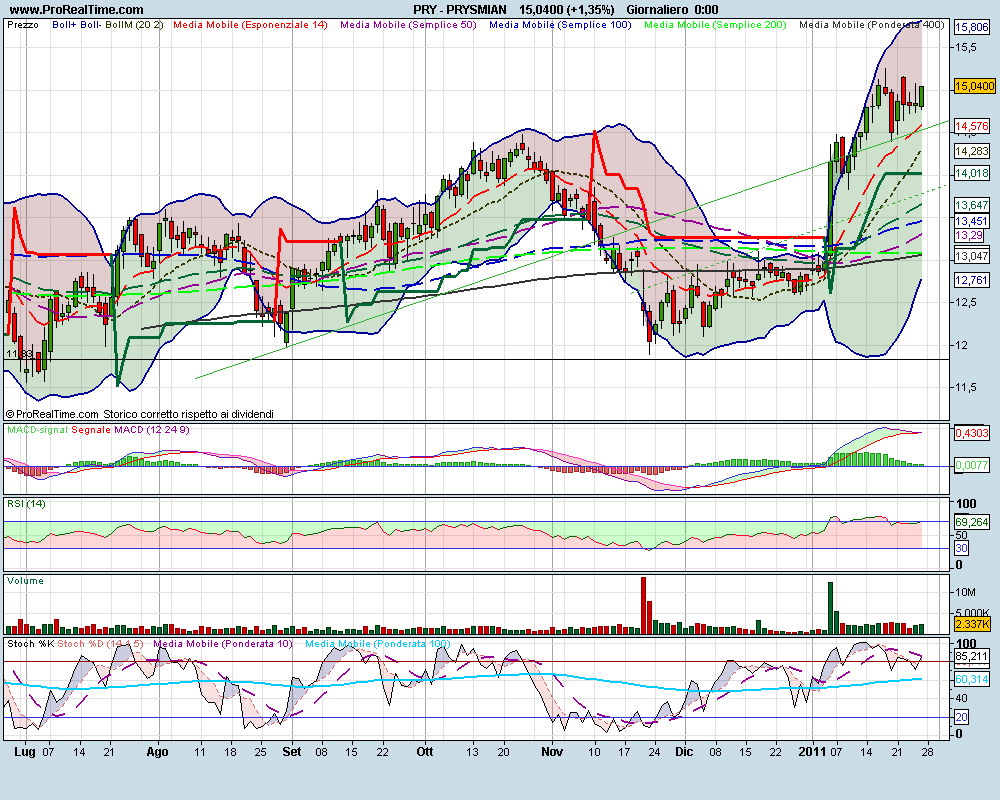Click the yellow 2.337K volume tag
The height and width of the screenshot is (800, 1000).
click(x=972, y=623)
